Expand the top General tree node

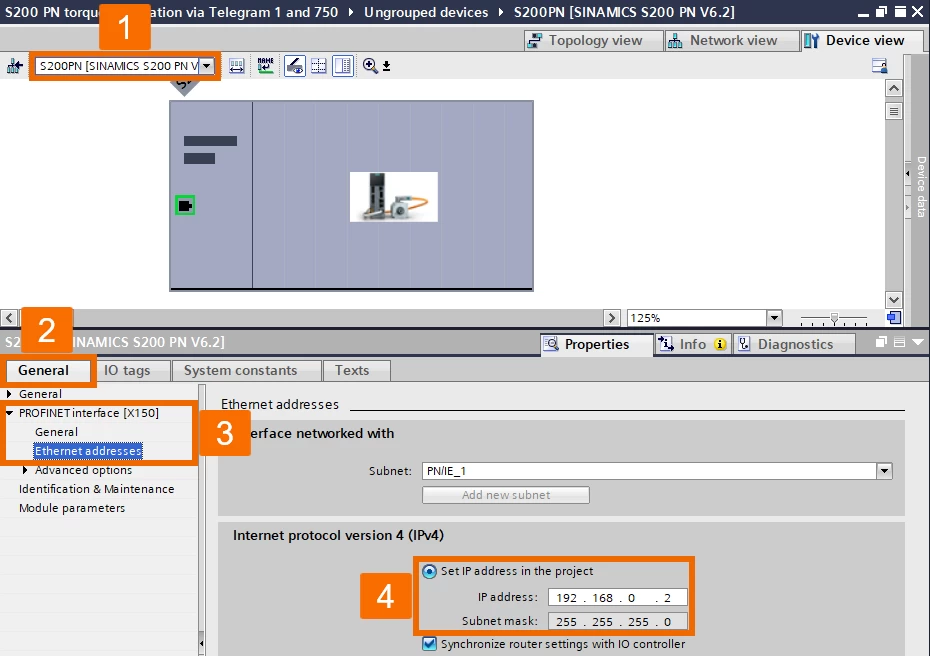click(x=9, y=394)
